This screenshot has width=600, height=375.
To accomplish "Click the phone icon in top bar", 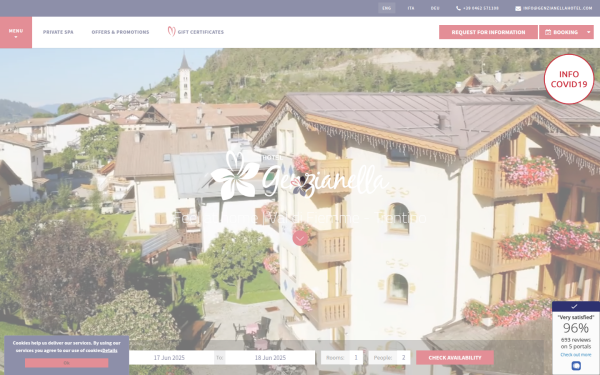I will [x=458, y=8].
